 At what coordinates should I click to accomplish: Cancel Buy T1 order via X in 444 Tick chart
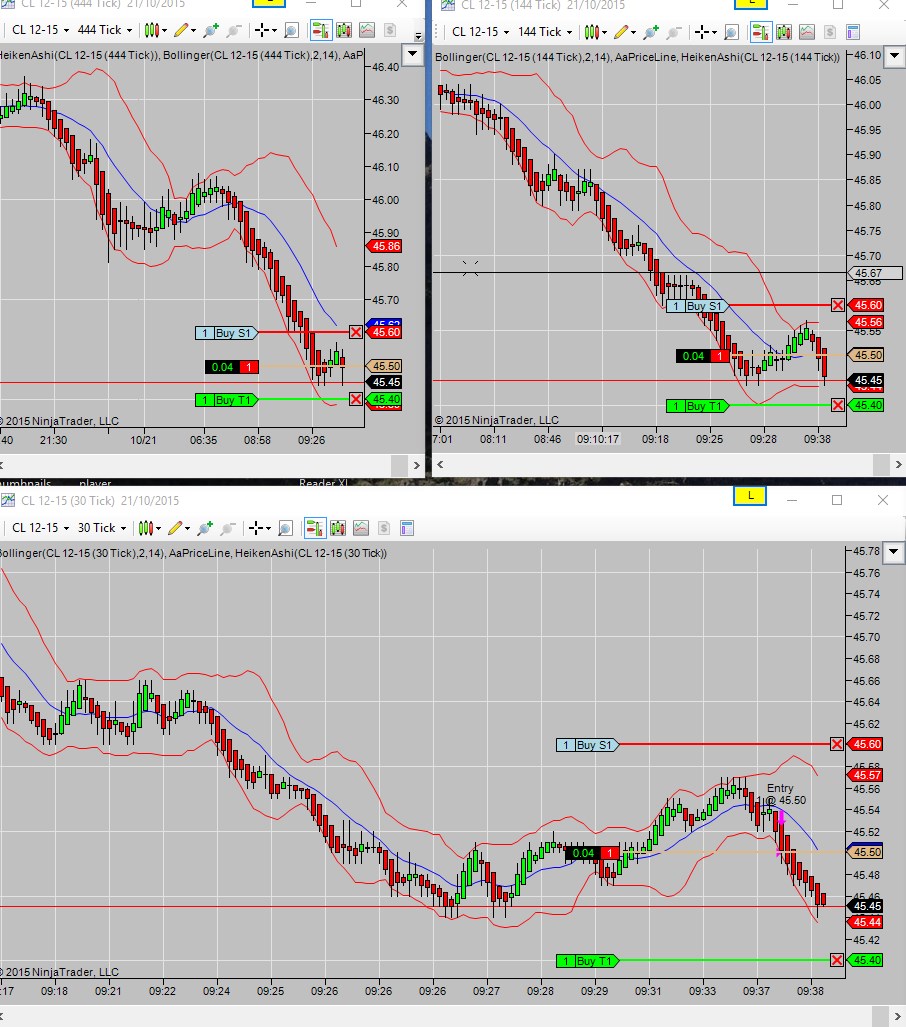356,400
